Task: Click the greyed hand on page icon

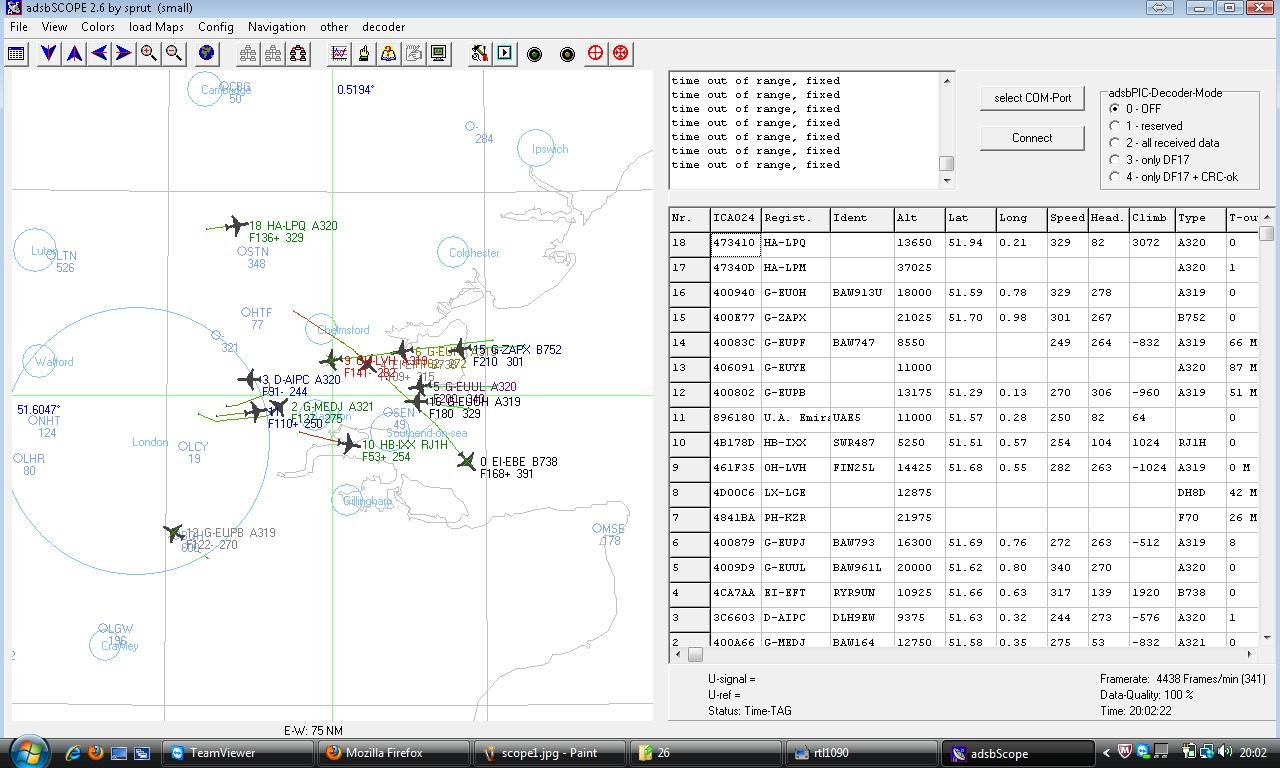Action: (413, 53)
